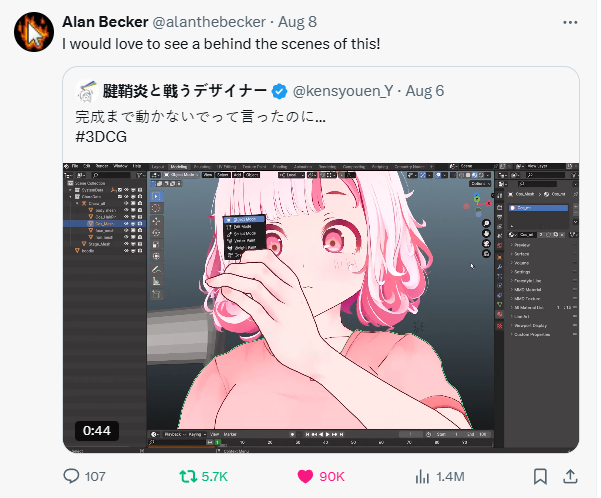This screenshot has width=601, height=498.
Task: Select the Measure tool in Blender toolbar
Action: click(156, 281)
